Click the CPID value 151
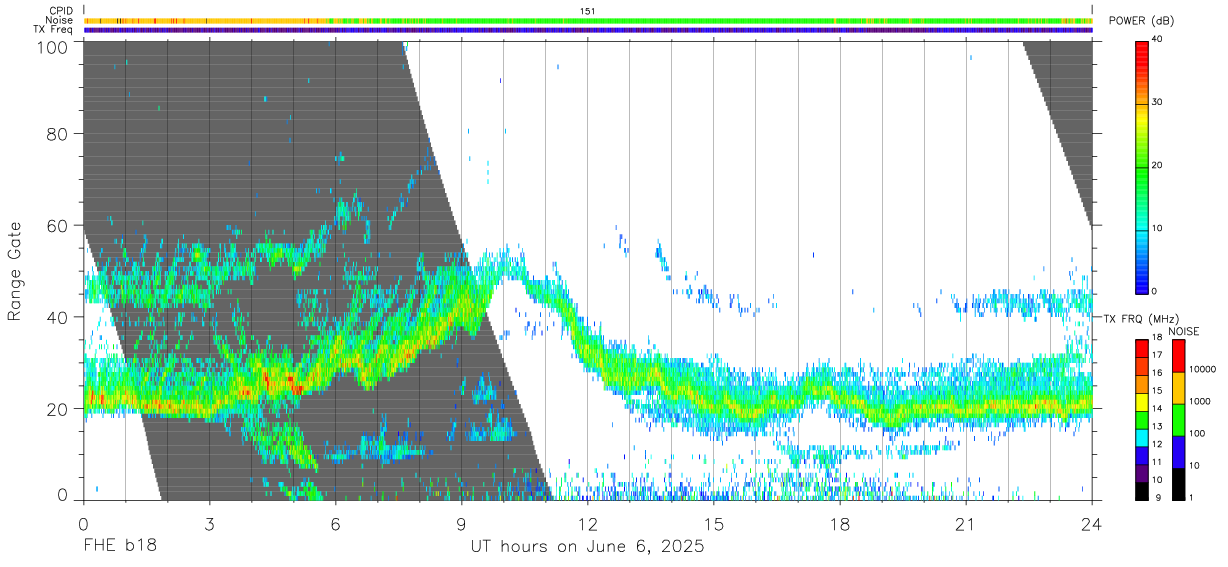 click(587, 11)
